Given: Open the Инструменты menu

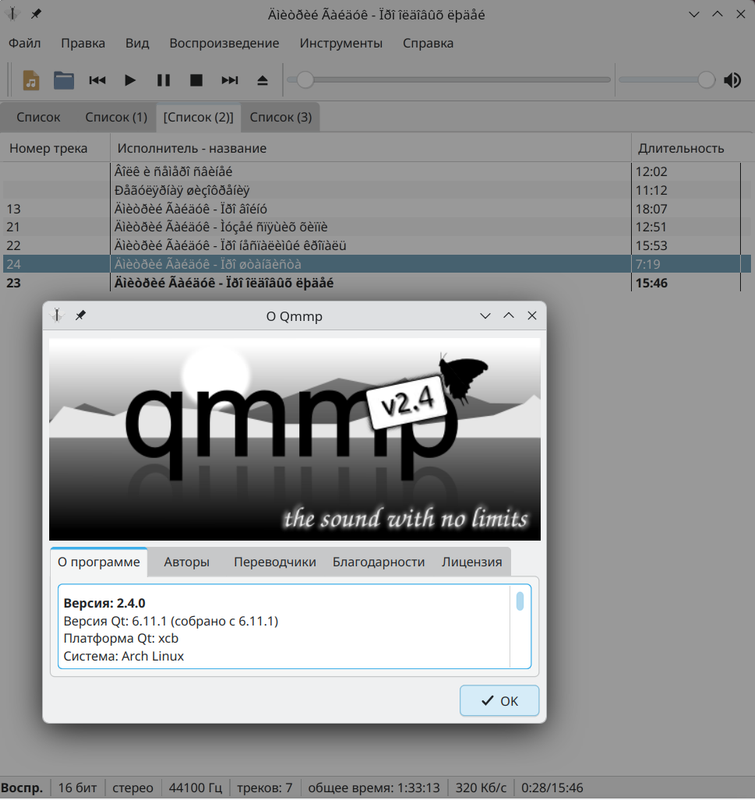Looking at the screenshot, I should (341, 43).
